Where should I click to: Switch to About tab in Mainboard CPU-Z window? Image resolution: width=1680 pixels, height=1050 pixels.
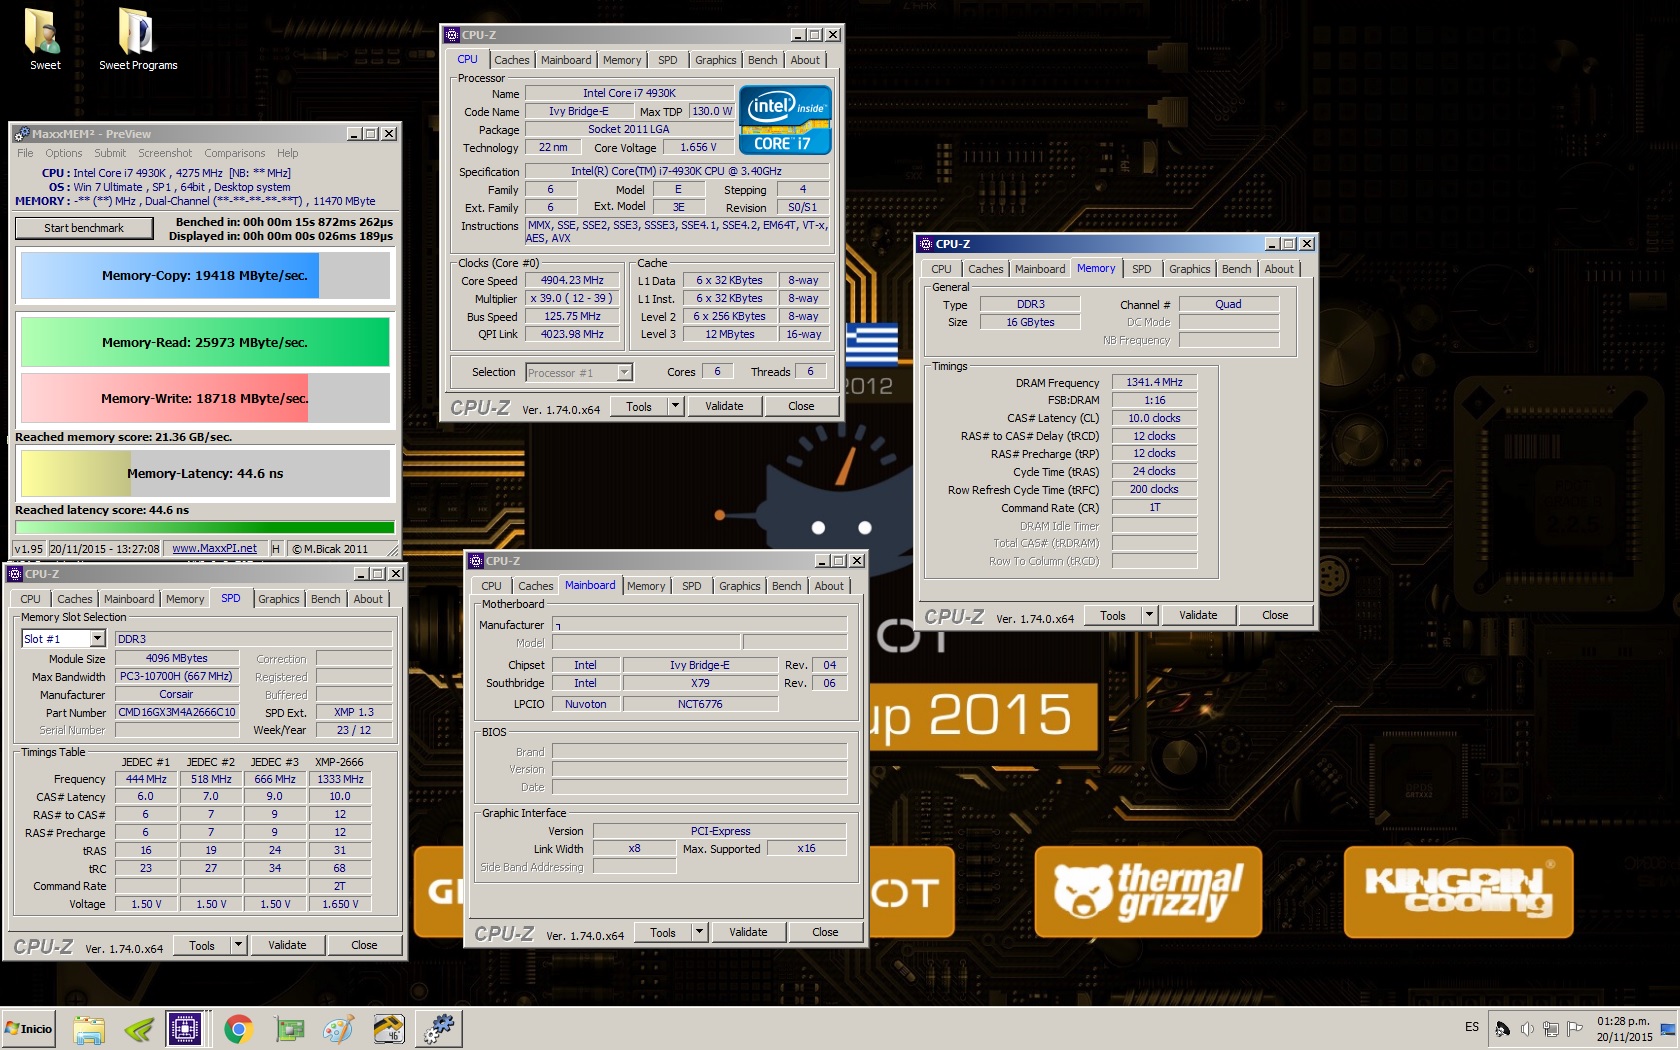click(x=828, y=586)
